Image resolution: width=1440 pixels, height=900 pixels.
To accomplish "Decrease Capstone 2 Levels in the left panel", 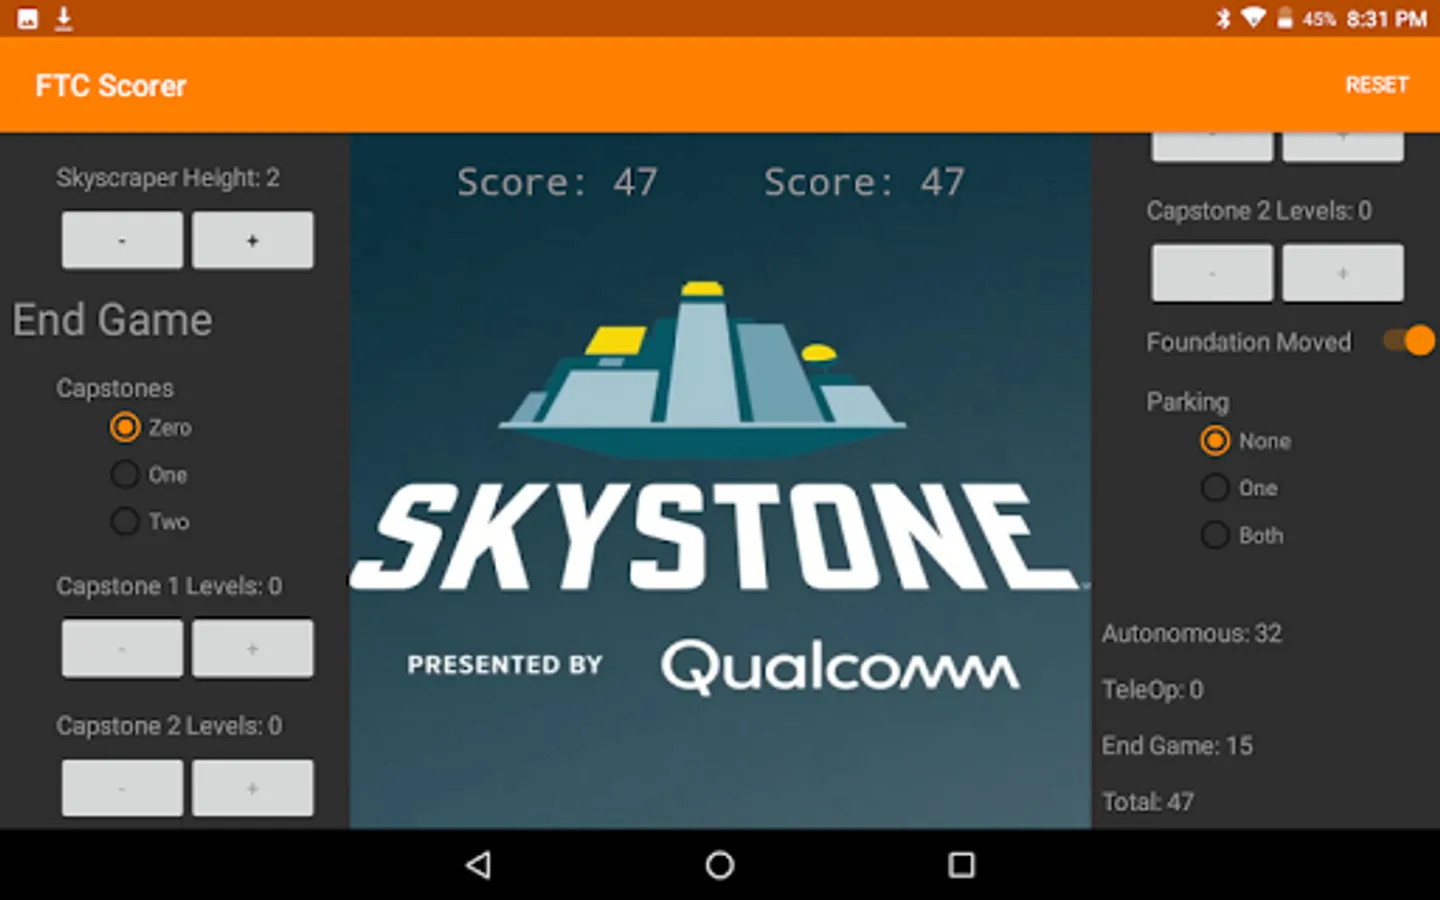I will (122, 788).
